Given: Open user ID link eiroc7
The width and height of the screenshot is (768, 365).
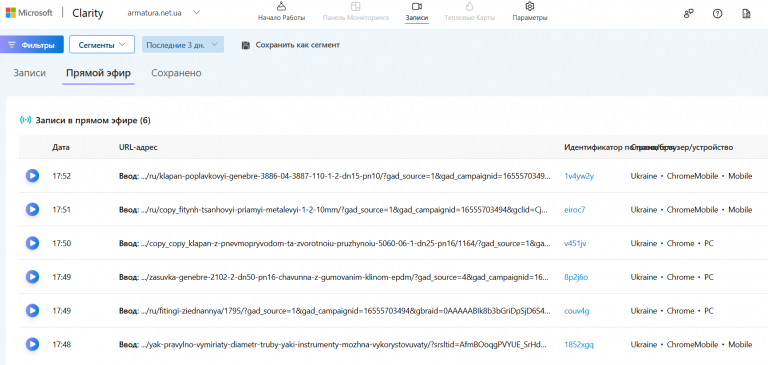Looking at the screenshot, I should (575, 210).
